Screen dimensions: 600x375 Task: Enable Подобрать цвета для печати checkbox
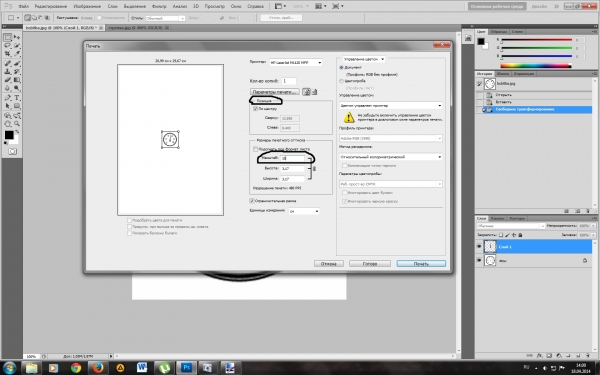coord(129,220)
